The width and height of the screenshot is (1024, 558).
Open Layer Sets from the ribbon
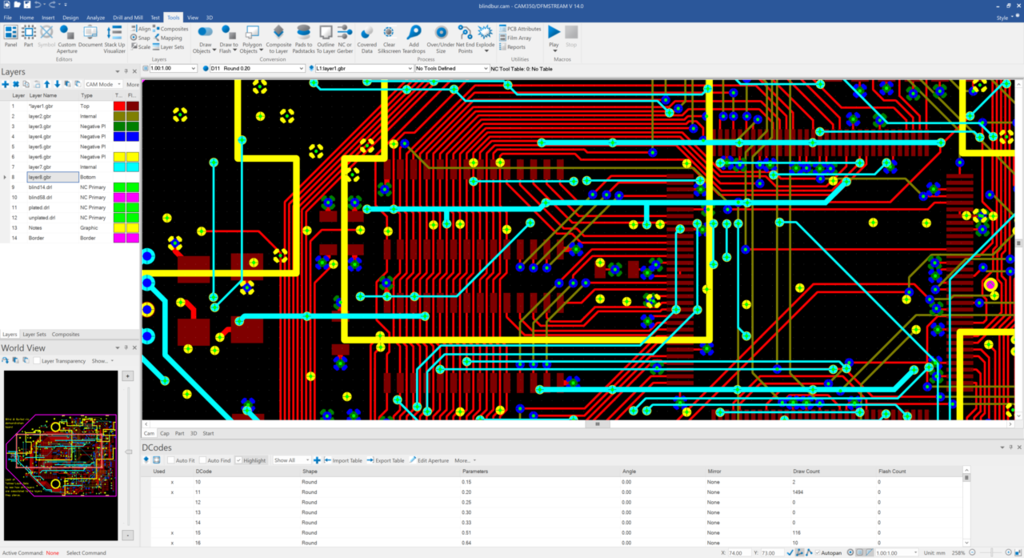pyautogui.click(x=168, y=47)
